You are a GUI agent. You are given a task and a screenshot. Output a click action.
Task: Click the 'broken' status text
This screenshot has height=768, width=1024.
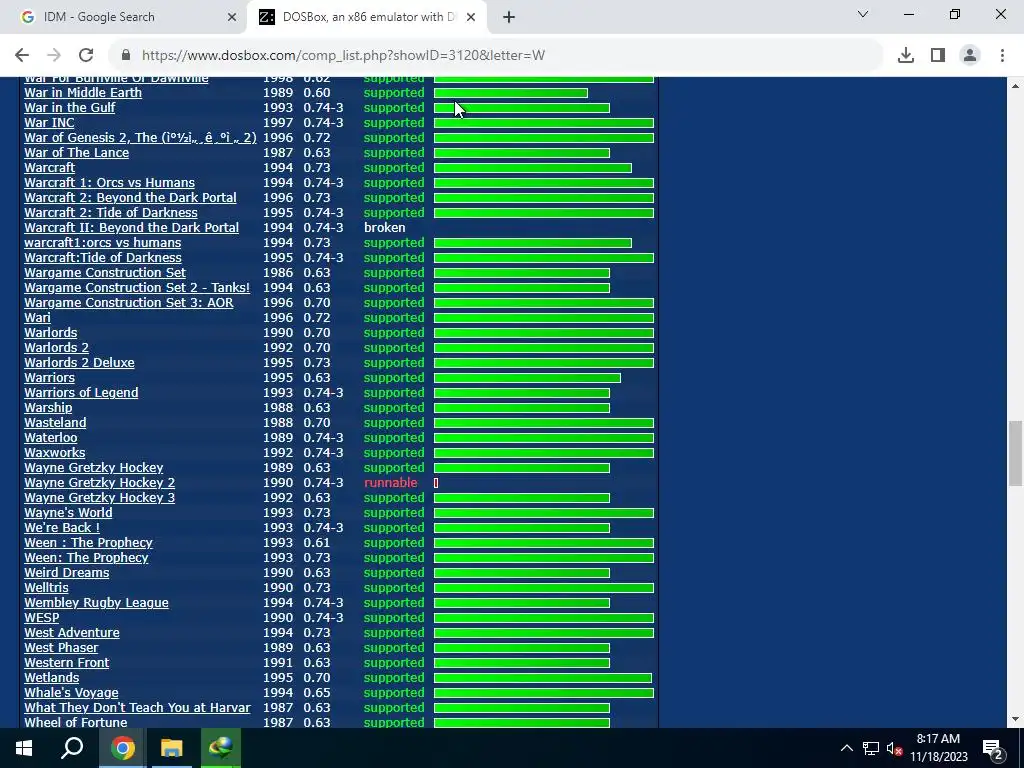[385, 228]
